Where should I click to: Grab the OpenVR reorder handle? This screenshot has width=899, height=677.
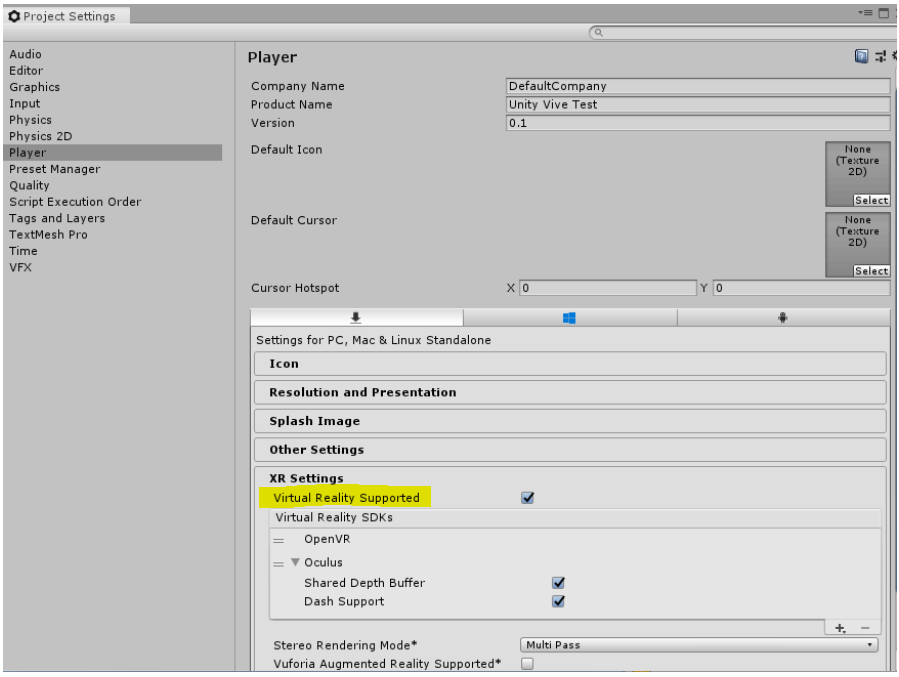pyautogui.click(x=279, y=541)
